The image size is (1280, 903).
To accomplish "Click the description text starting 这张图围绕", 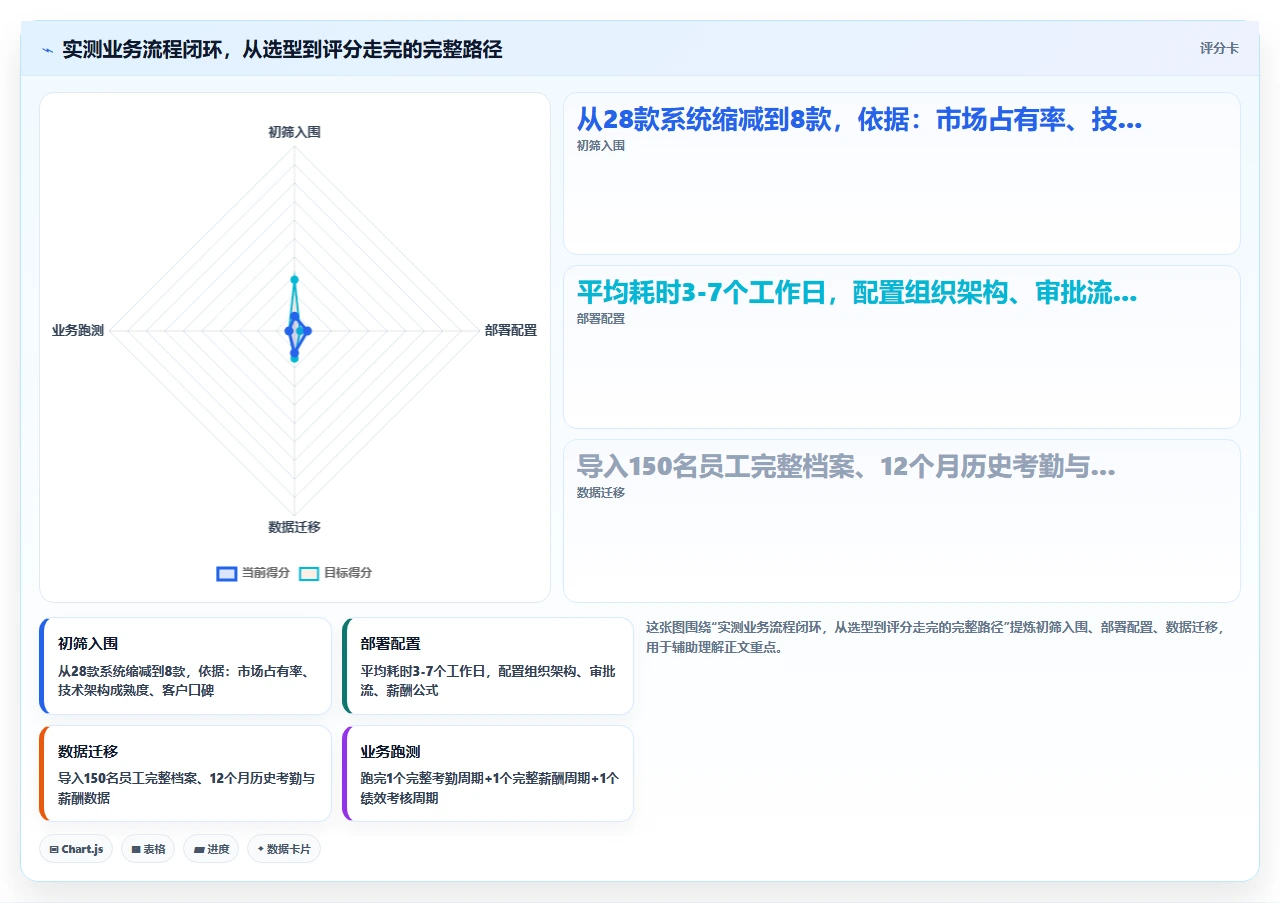I will [935, 637].
